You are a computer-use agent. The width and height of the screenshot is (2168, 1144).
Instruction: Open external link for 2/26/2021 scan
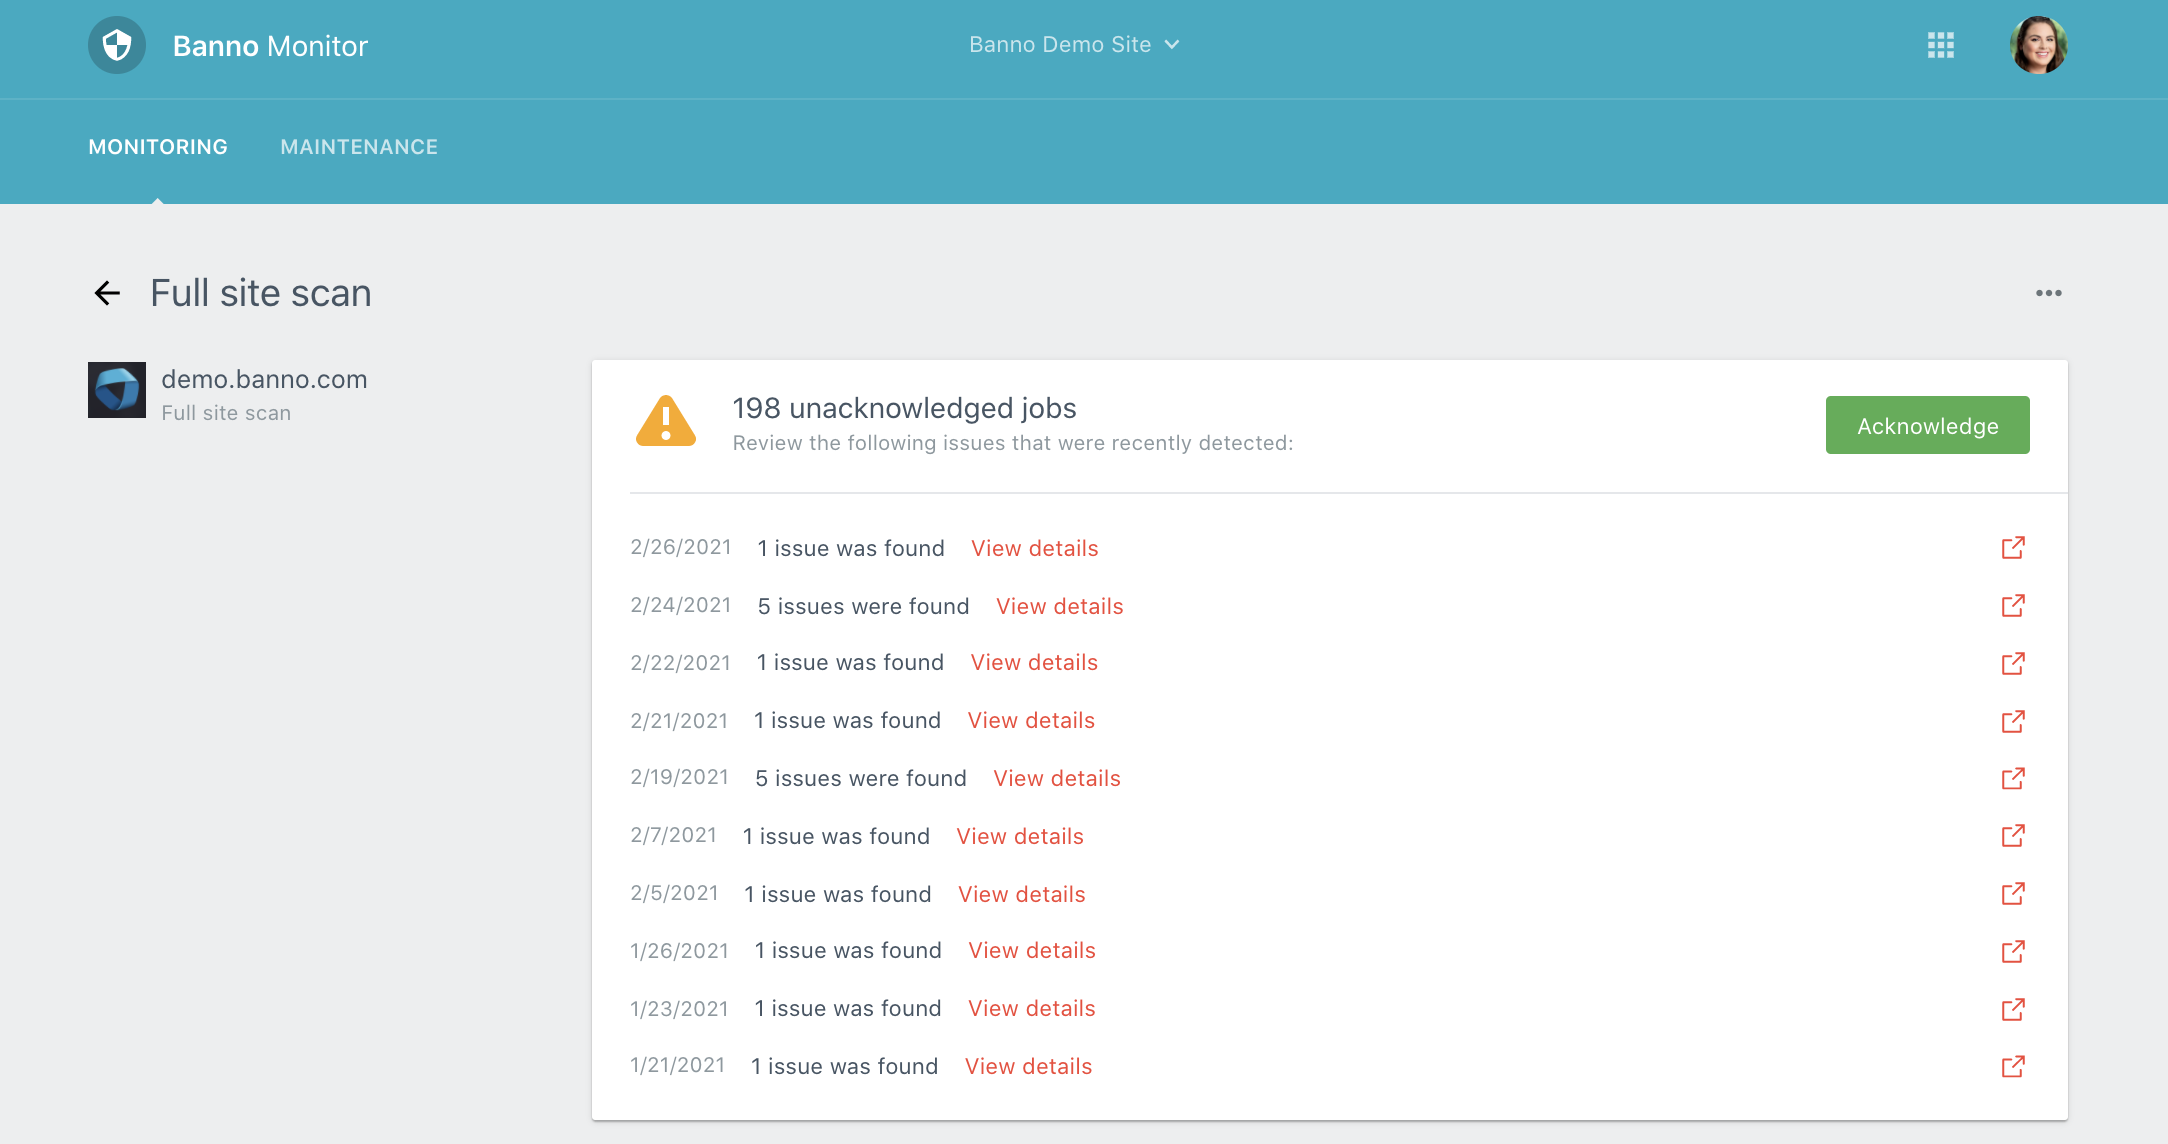click(x=2013, y=548)
